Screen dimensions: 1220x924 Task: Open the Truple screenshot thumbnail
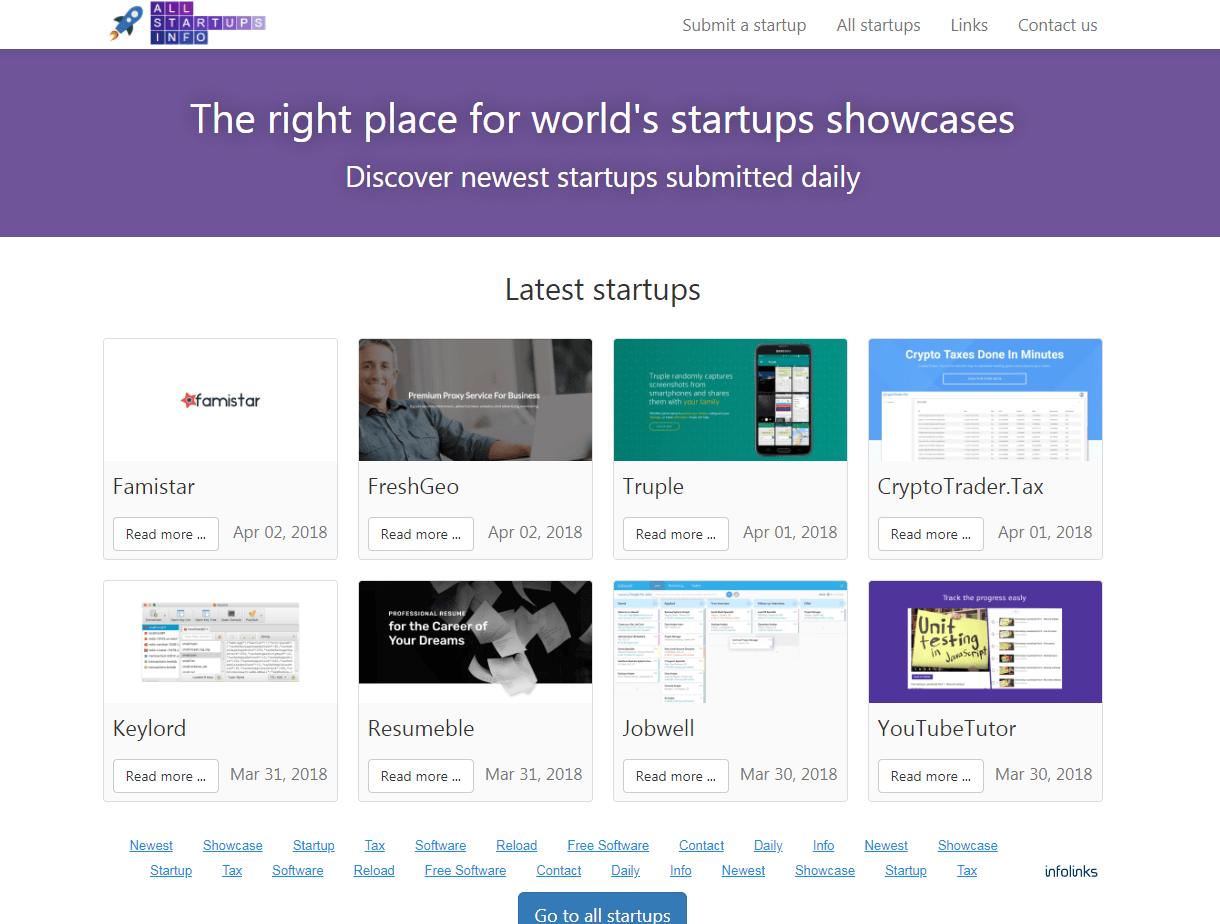[730, 400]
